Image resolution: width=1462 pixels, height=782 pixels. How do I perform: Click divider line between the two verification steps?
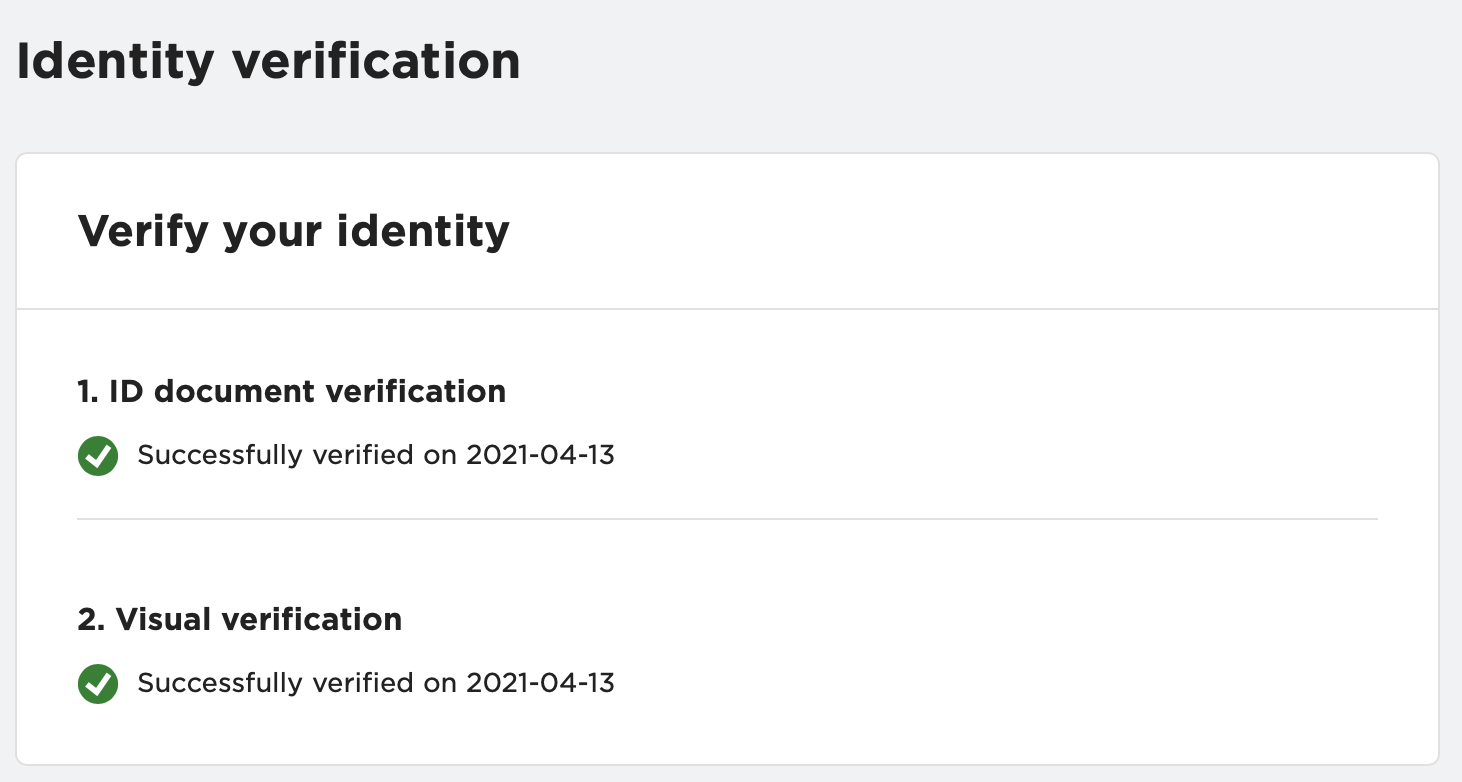(727, 519)
